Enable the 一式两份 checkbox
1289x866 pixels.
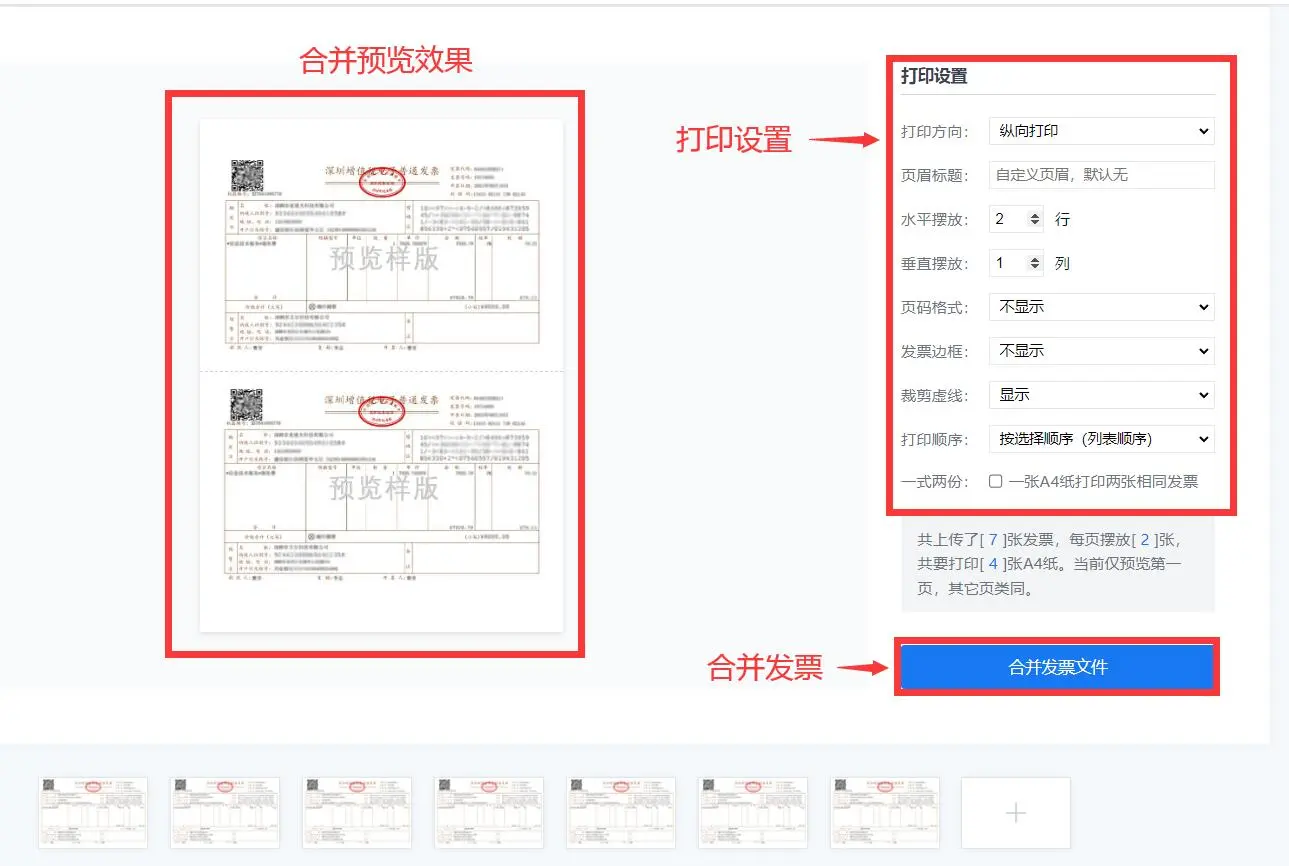coord(996,481)
